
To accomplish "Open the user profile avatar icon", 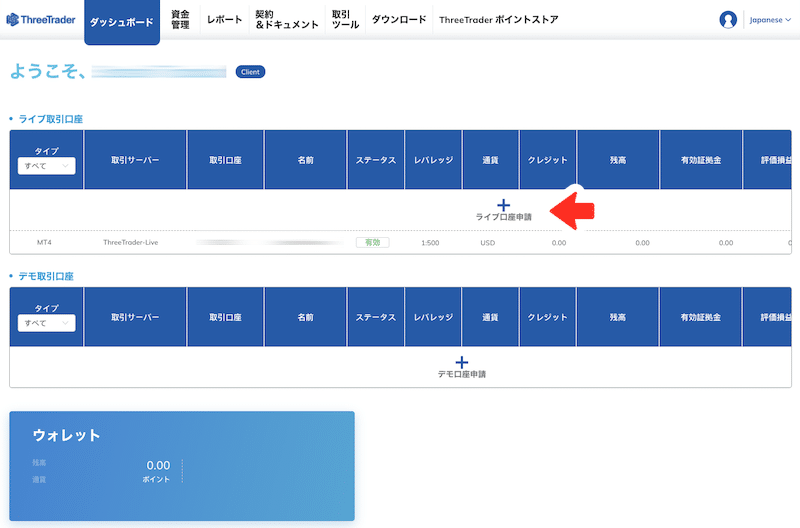I will 728,20.
